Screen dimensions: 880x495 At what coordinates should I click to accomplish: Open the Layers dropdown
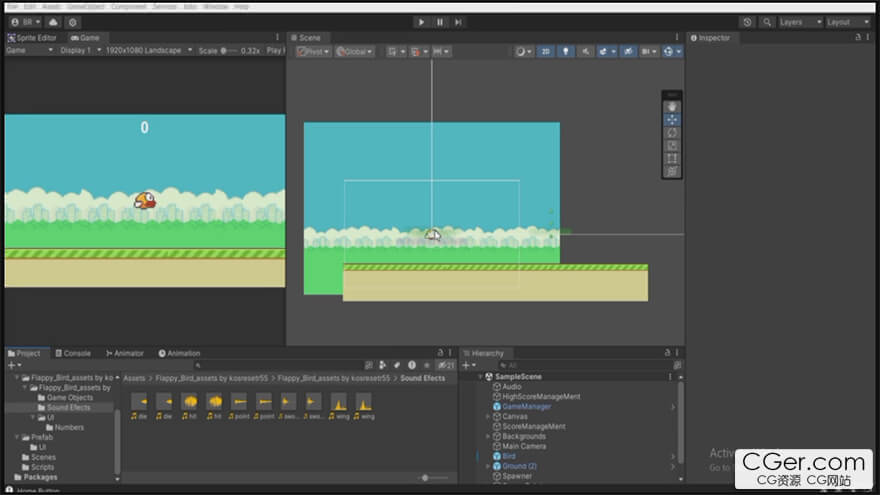[x=800, y=22]
